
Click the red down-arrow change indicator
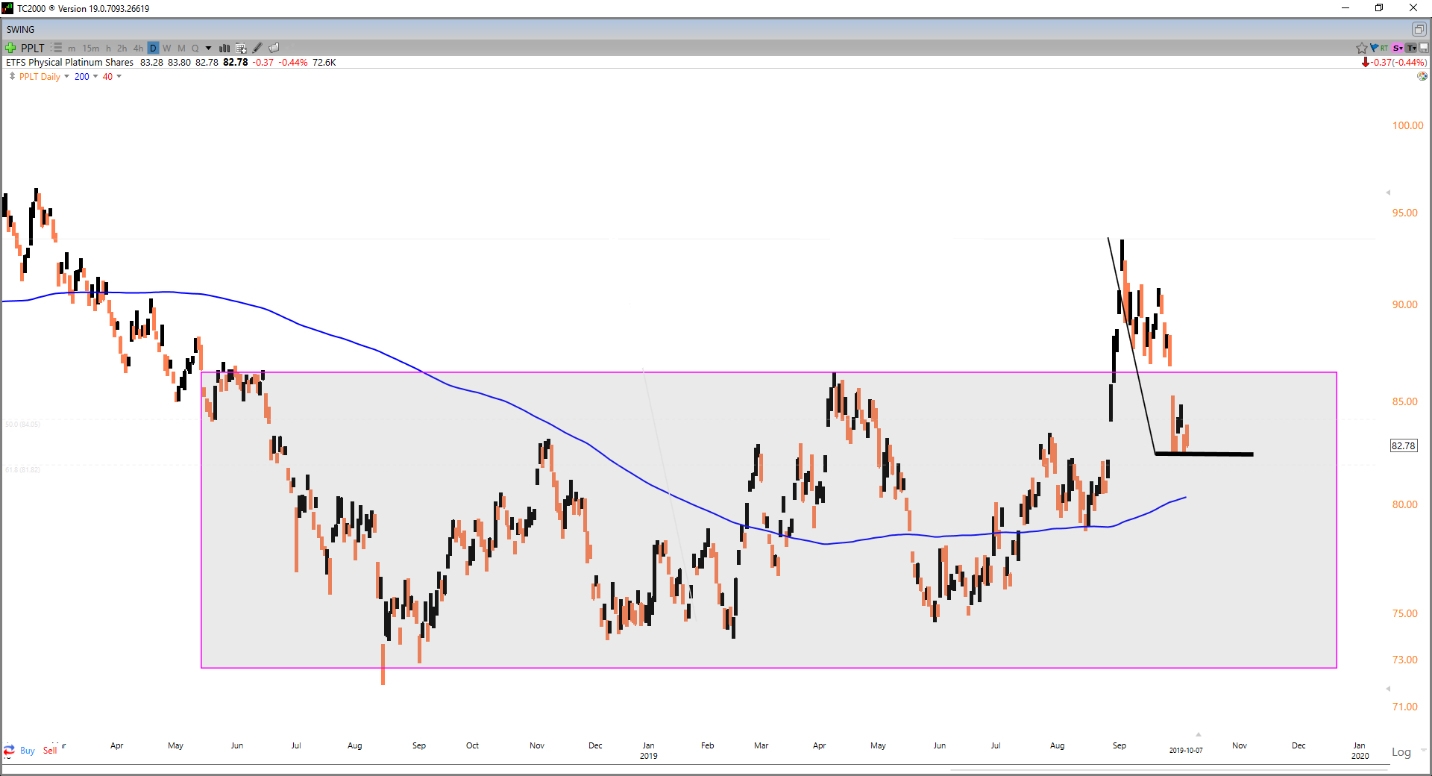click(1366, 62)
